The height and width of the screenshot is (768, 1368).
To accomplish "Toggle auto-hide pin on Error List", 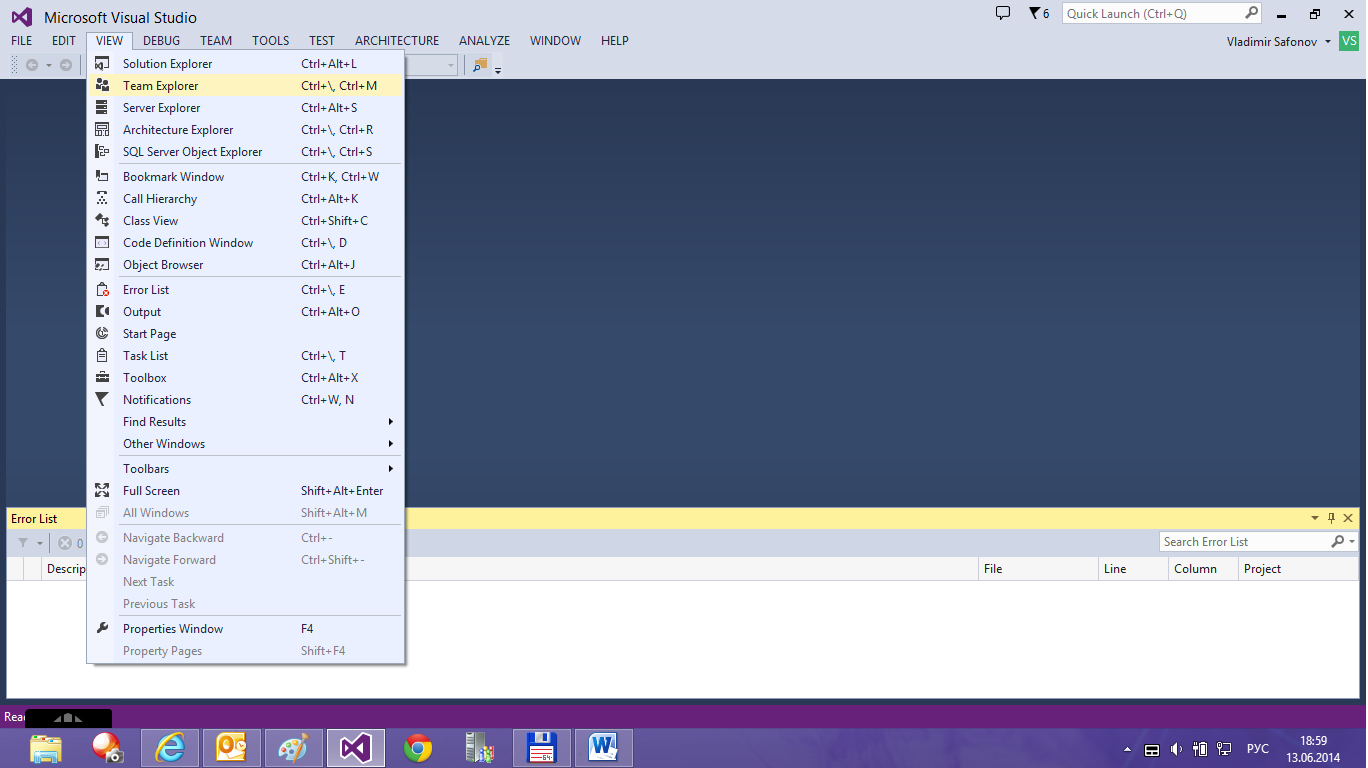I will point(1332,518).
